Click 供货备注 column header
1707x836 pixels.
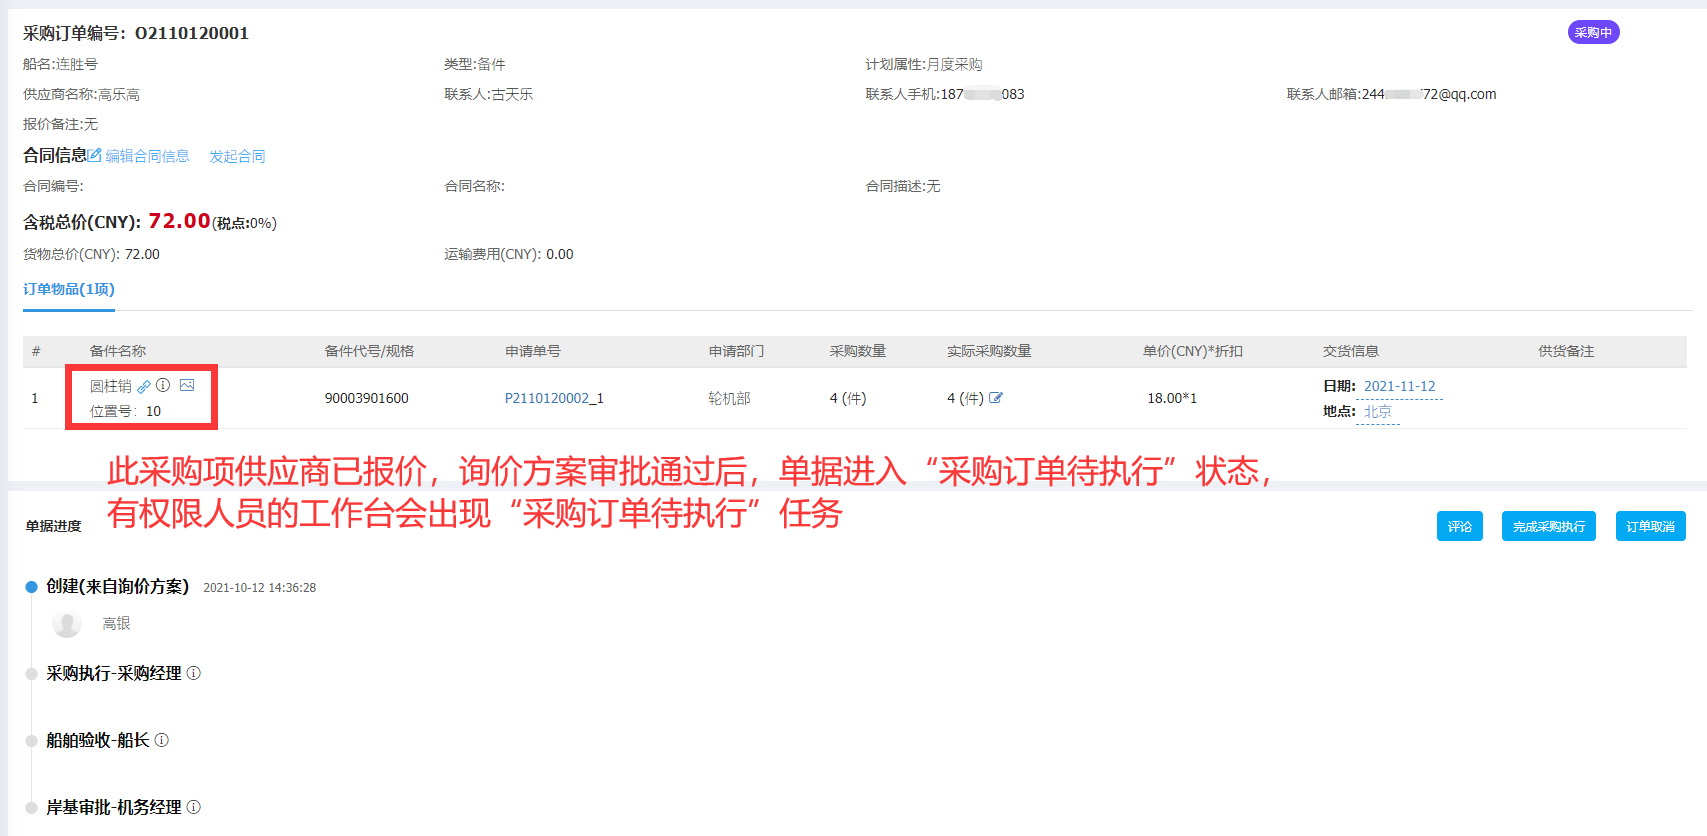point(1566,351)
